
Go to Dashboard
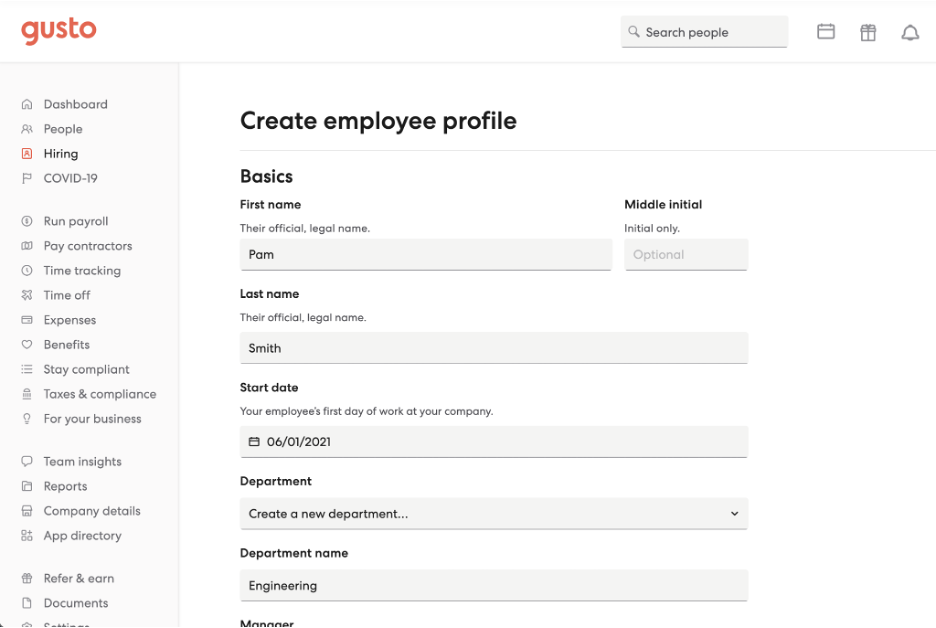pyautogui.click(x=75, y=104)
